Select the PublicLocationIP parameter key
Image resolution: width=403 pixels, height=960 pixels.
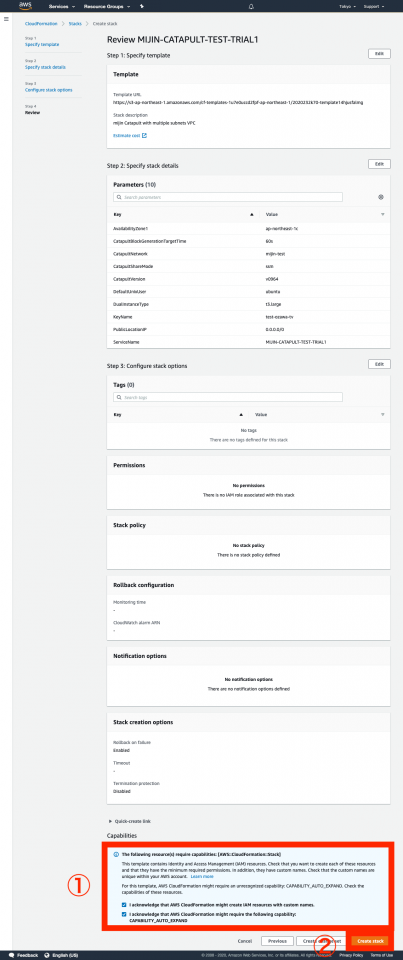point(127,329)
